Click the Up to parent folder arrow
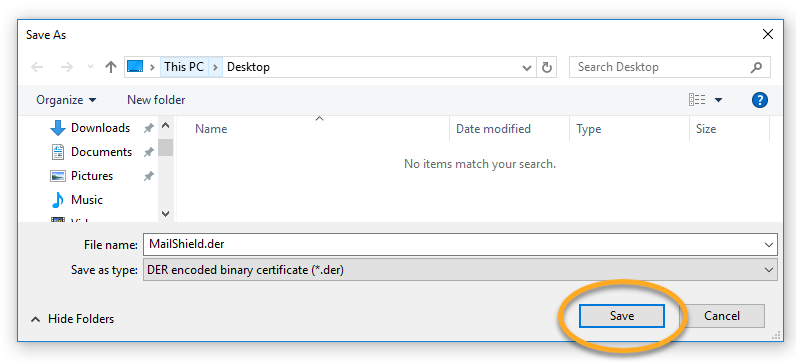Viewport: 796px width, 363px height. (111, 67)
